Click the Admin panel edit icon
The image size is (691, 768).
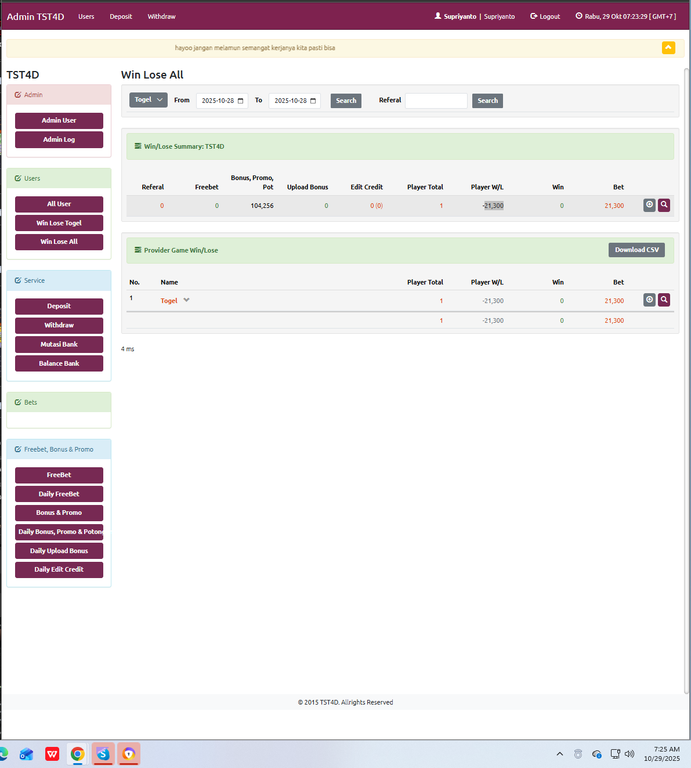click(x=18, y=95)
